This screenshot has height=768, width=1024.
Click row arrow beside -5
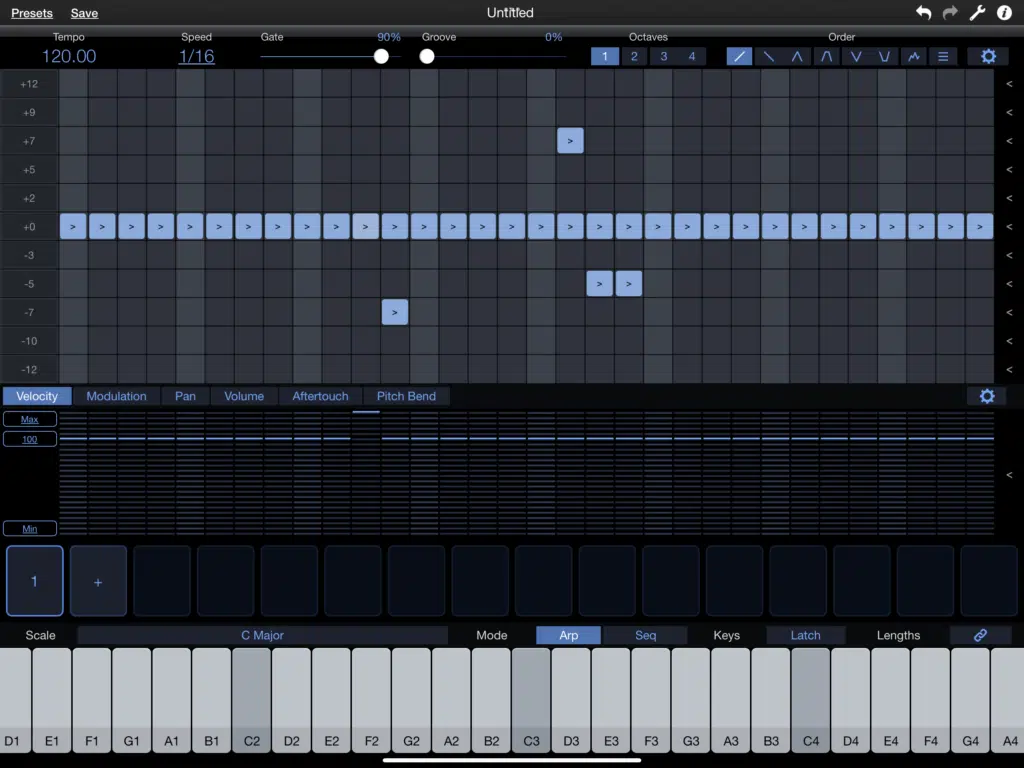coord(1009,284)
